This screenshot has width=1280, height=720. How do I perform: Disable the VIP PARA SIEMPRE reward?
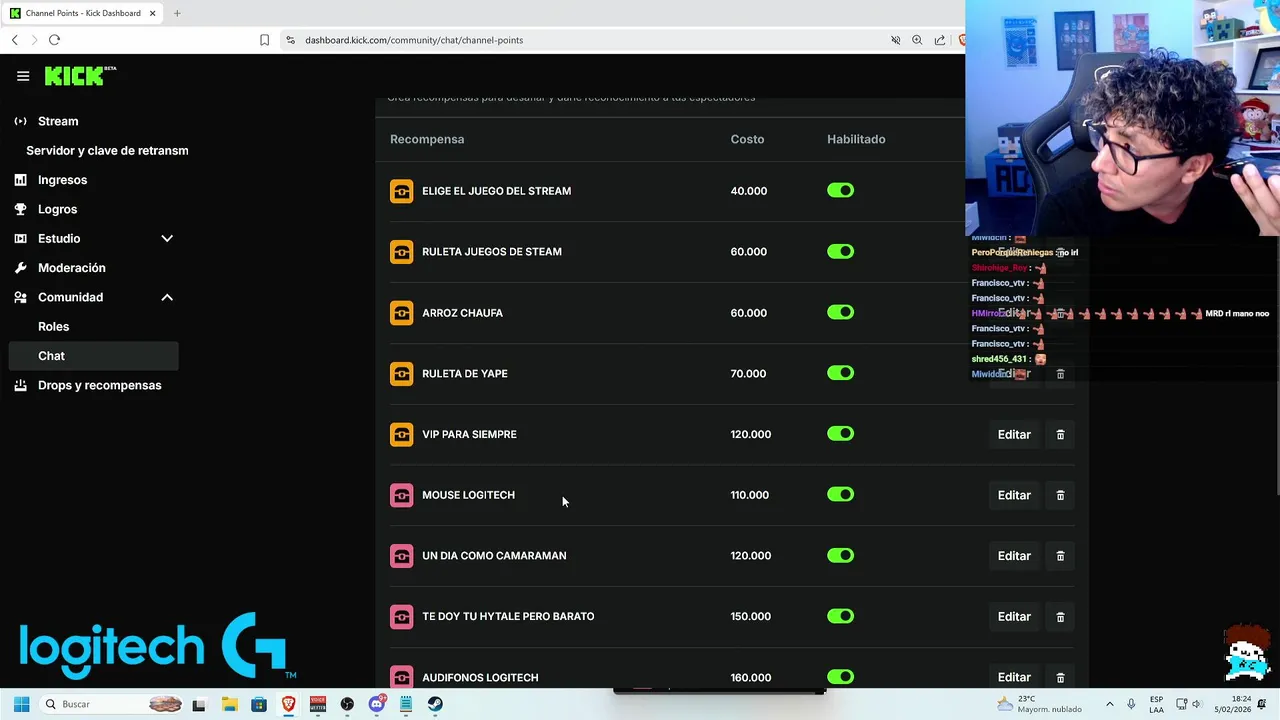840,434
